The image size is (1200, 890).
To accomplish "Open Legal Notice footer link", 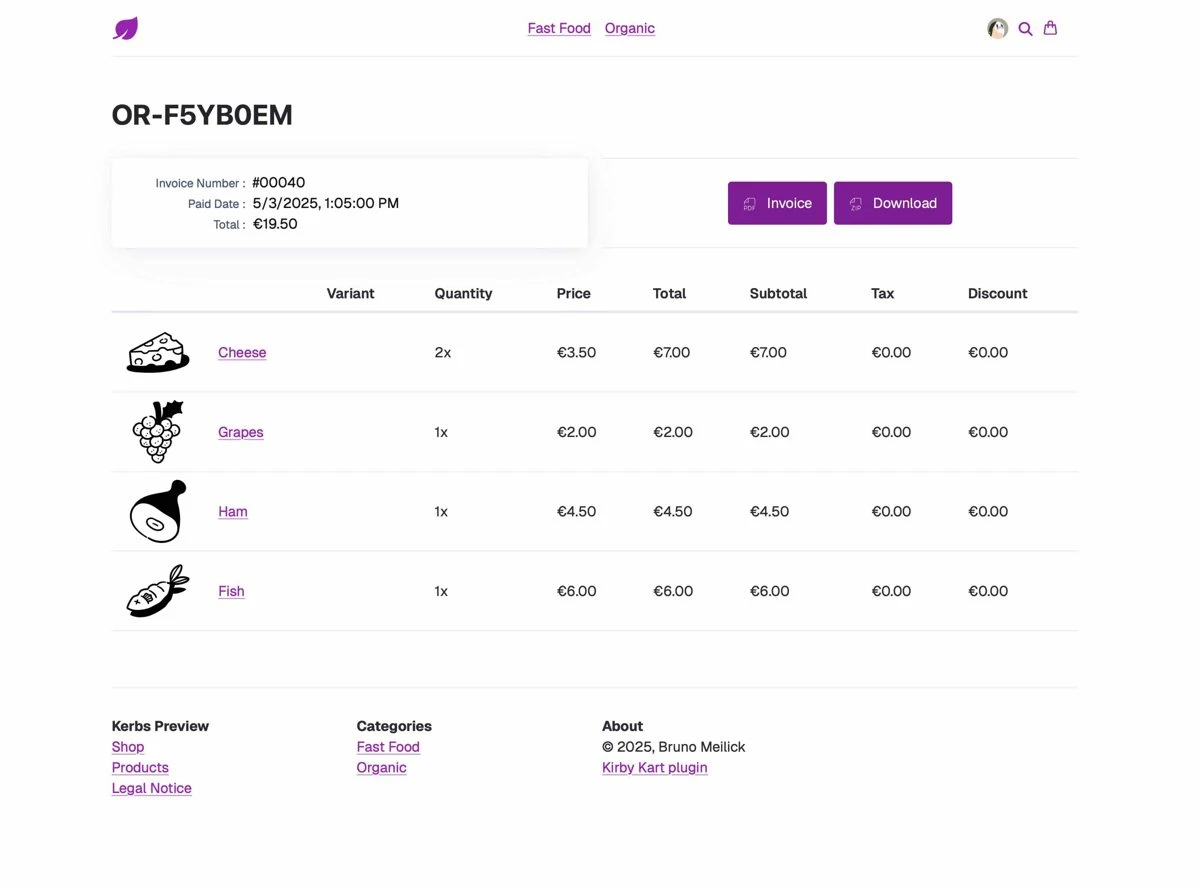I will pyautogui.click(x=152, y=788).
